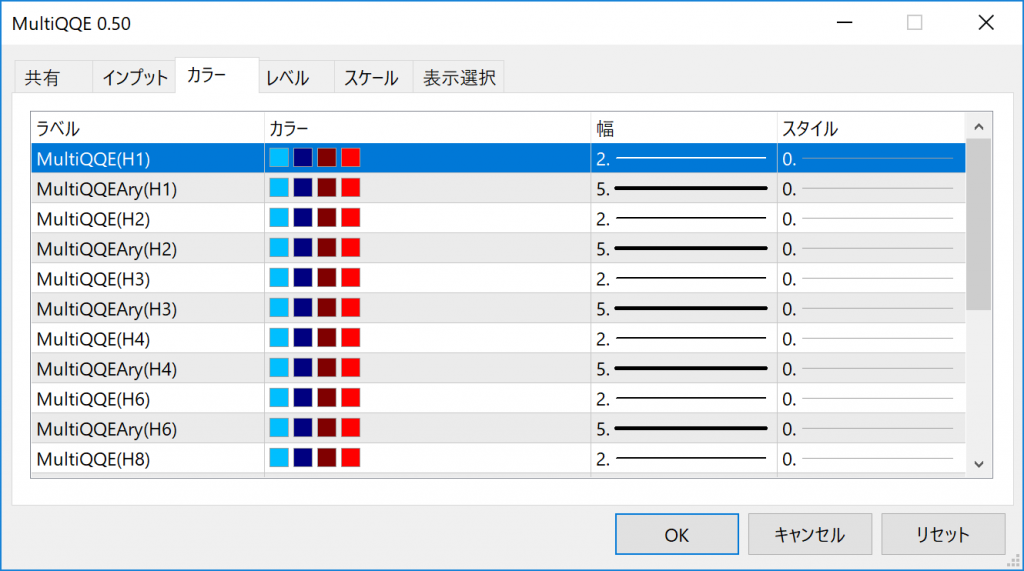Go to the 表示選択 tab

(459, 78)
